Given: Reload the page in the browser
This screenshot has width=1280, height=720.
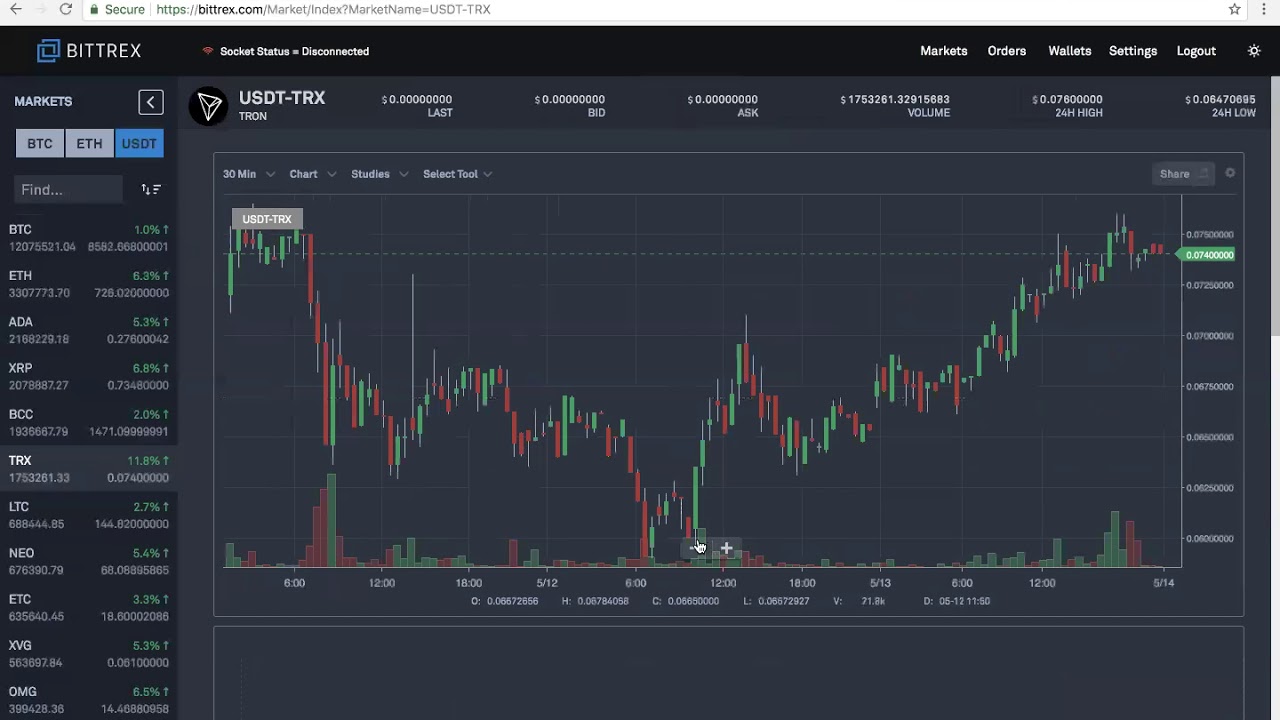Looking at the screenshot, I should [x=65, y=9].
